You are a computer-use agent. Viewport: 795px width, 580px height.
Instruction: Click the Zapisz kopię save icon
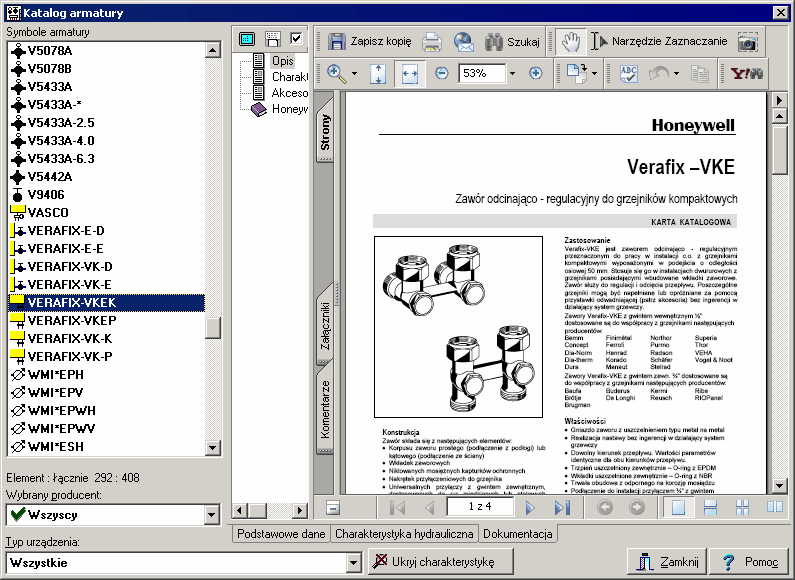337,42
